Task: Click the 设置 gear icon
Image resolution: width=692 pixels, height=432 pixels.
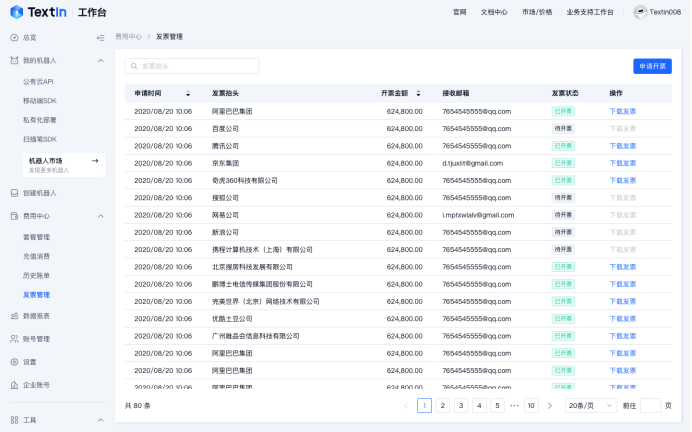Action: click(x=14, y=362)
